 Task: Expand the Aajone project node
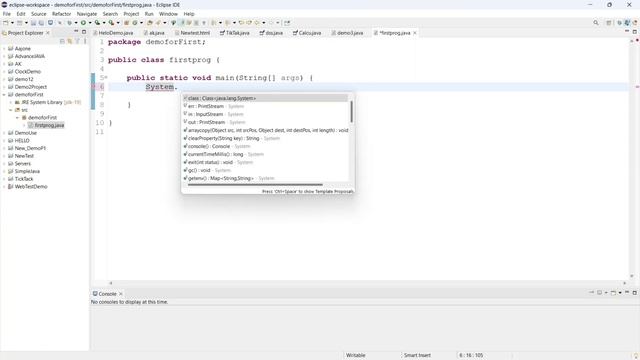coord(4,49)
